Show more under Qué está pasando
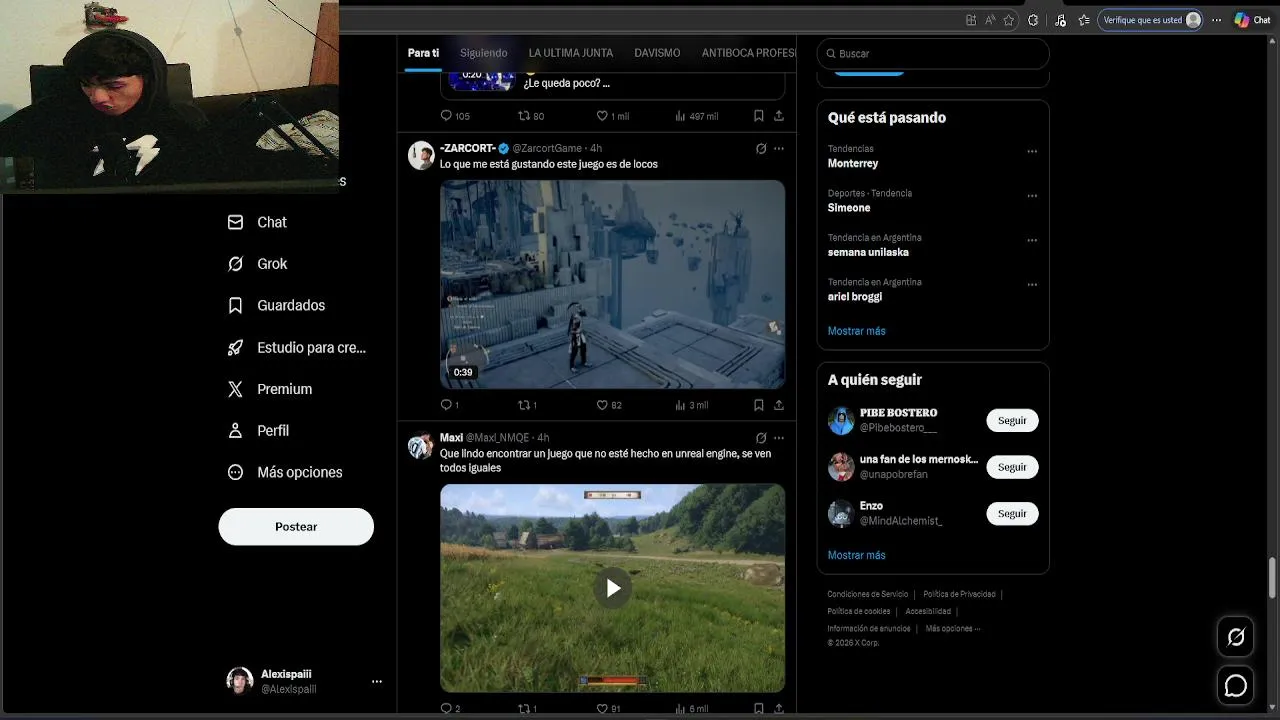The height and width of the screenshot is (720, 1280). tap(857, 331)
